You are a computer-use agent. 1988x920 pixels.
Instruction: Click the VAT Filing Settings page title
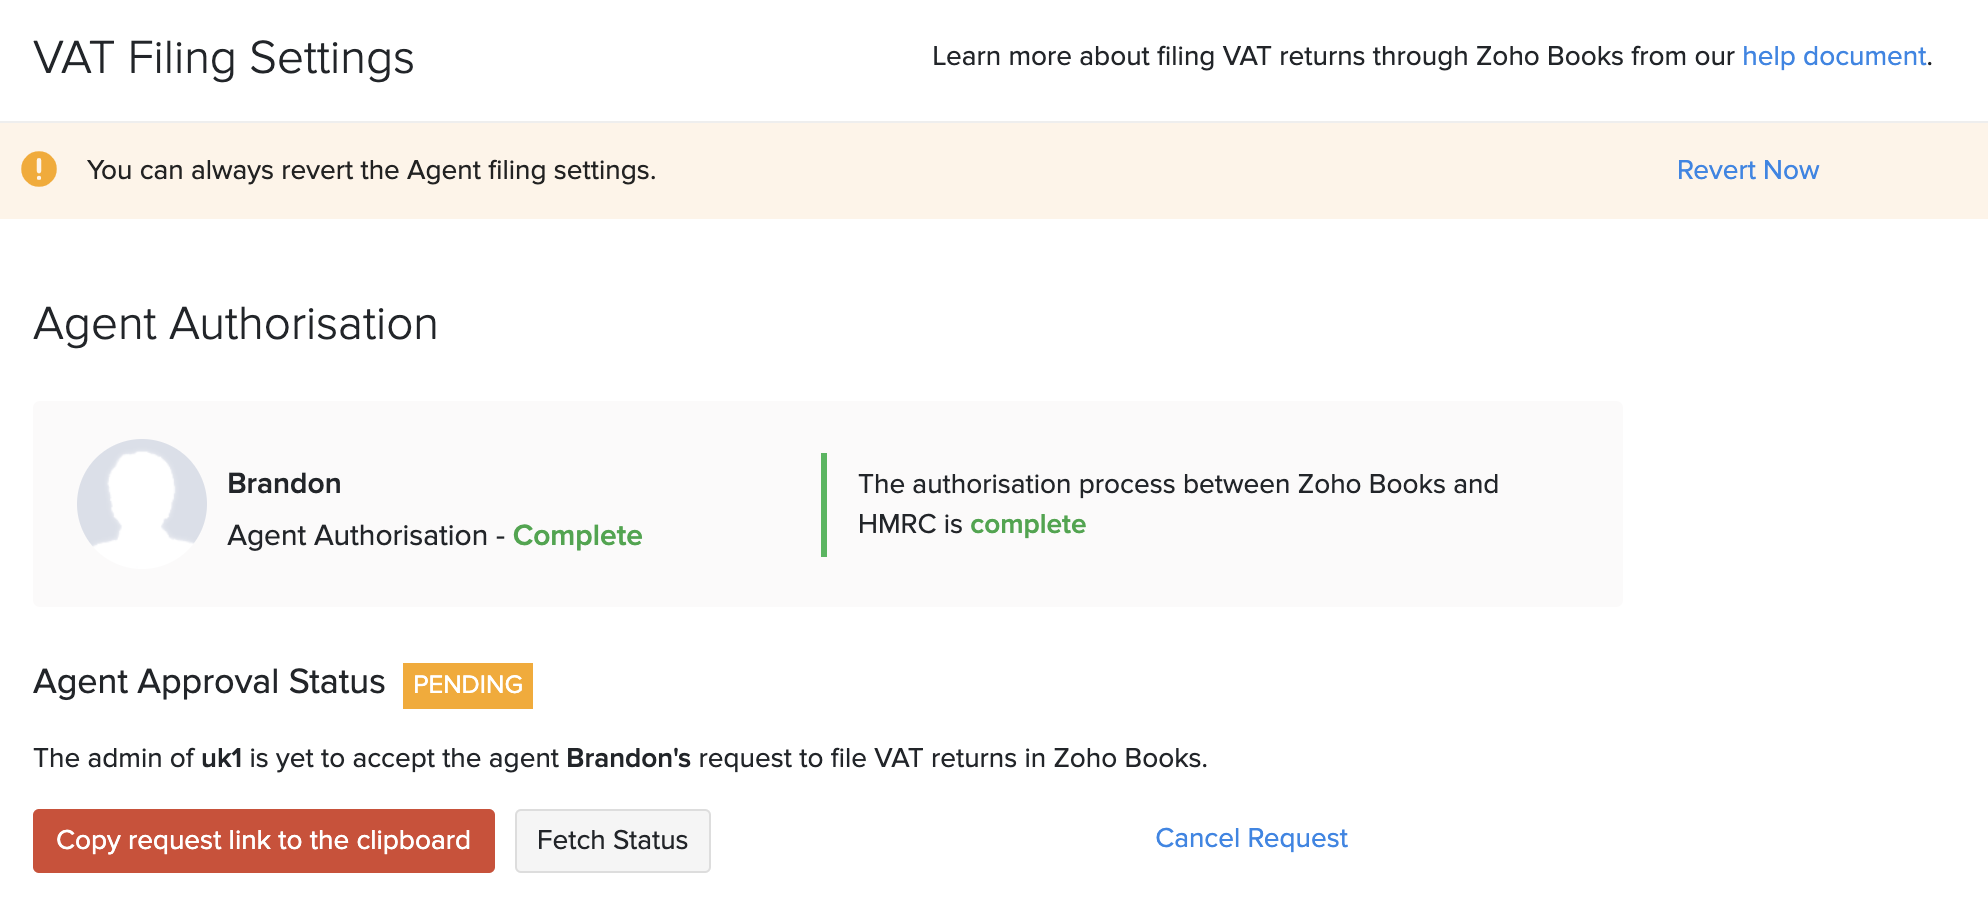pos(223,58)
